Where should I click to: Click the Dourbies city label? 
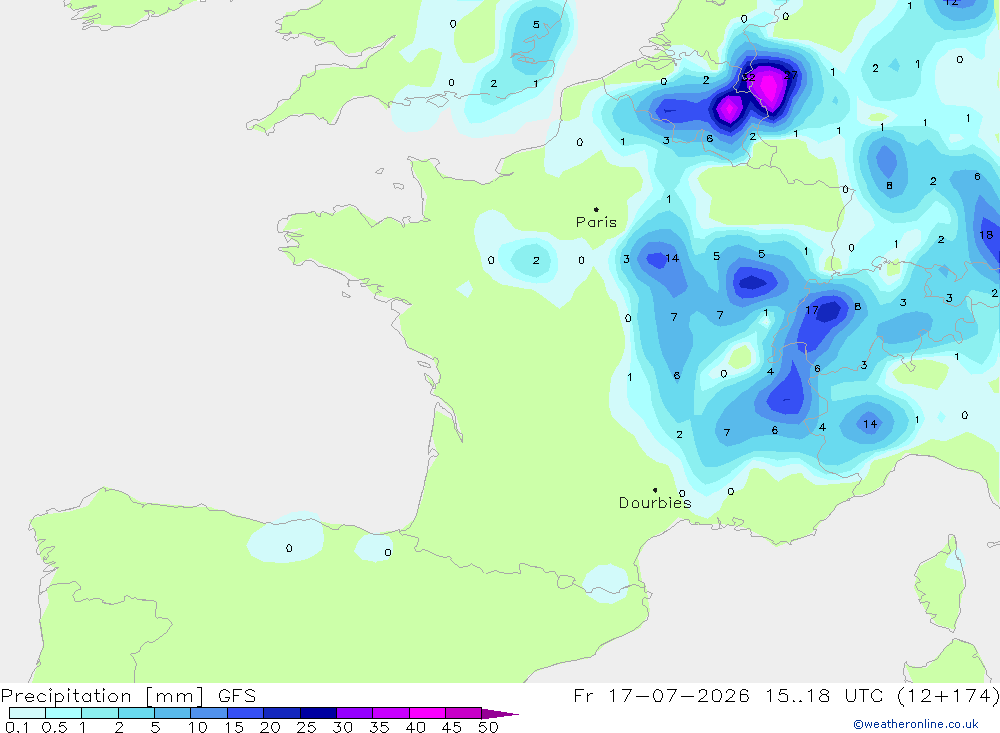tap(655, 503)
